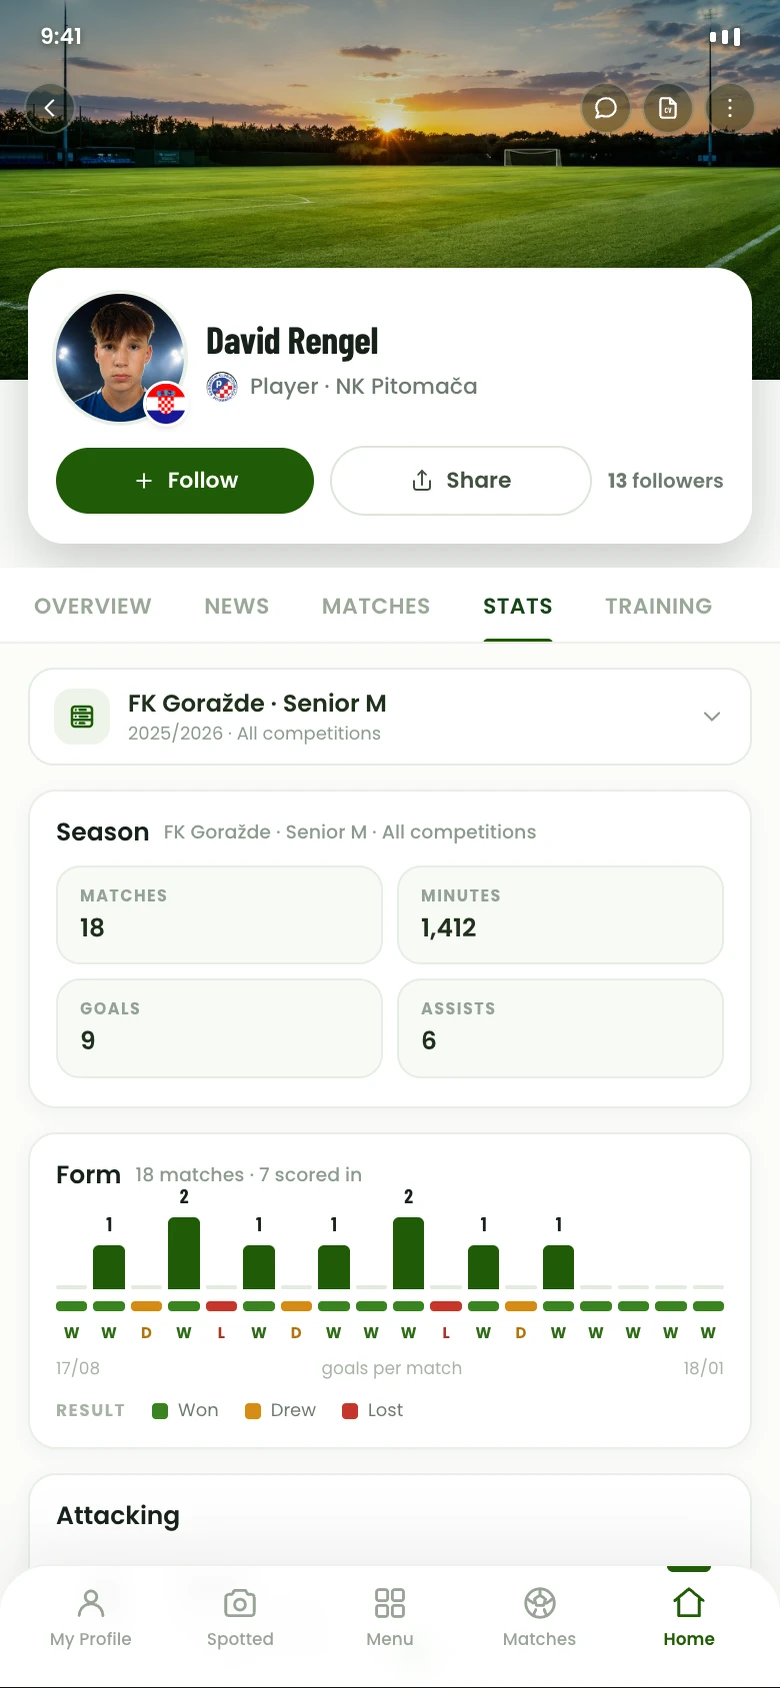Go back using the top-left arrow
Screen dimensions: 780x1688
coord(50,107)
